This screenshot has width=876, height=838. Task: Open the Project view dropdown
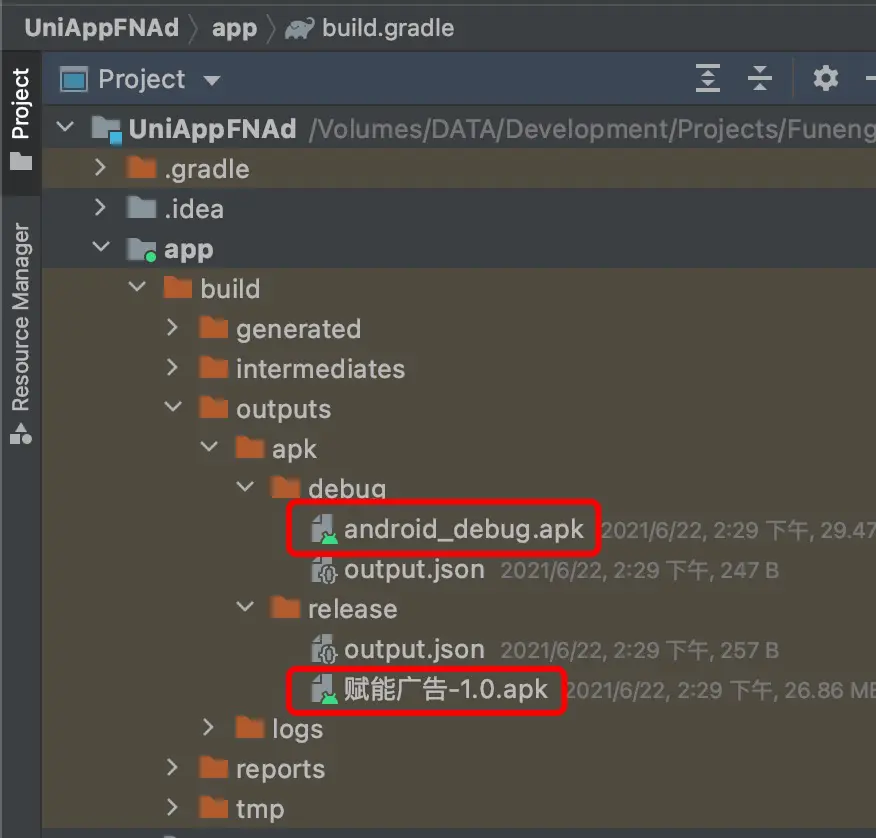coord(211,80)
